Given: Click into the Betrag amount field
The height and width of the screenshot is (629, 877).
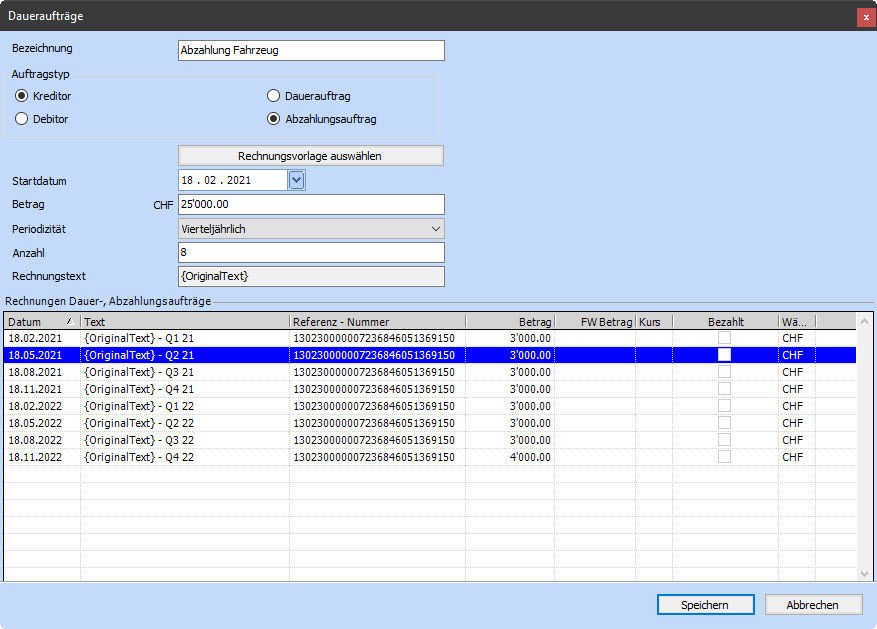Looking at the screenshot, I should (x=310, y=204).
